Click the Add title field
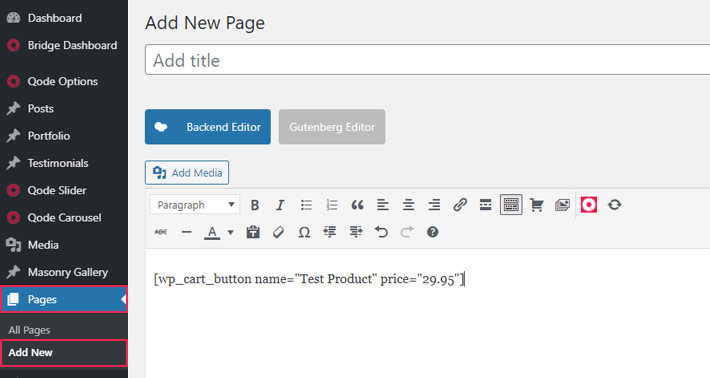 pyautogui.click(x=427, y=60)
